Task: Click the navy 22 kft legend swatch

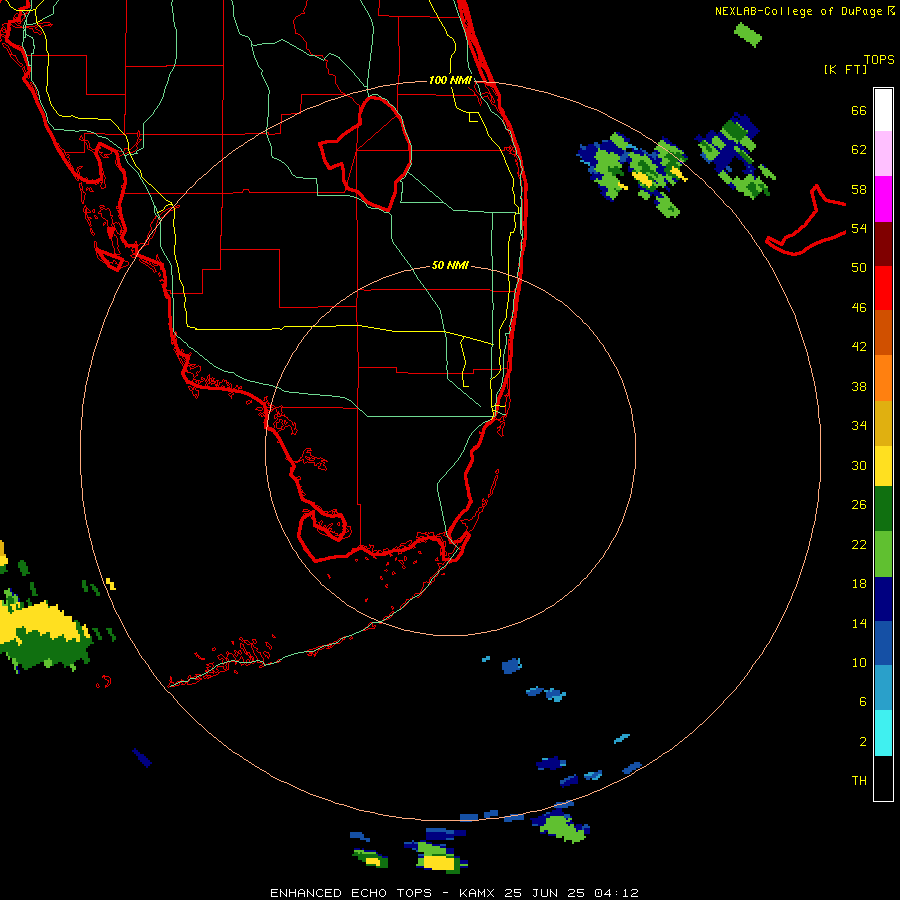Action: [883, 599]
